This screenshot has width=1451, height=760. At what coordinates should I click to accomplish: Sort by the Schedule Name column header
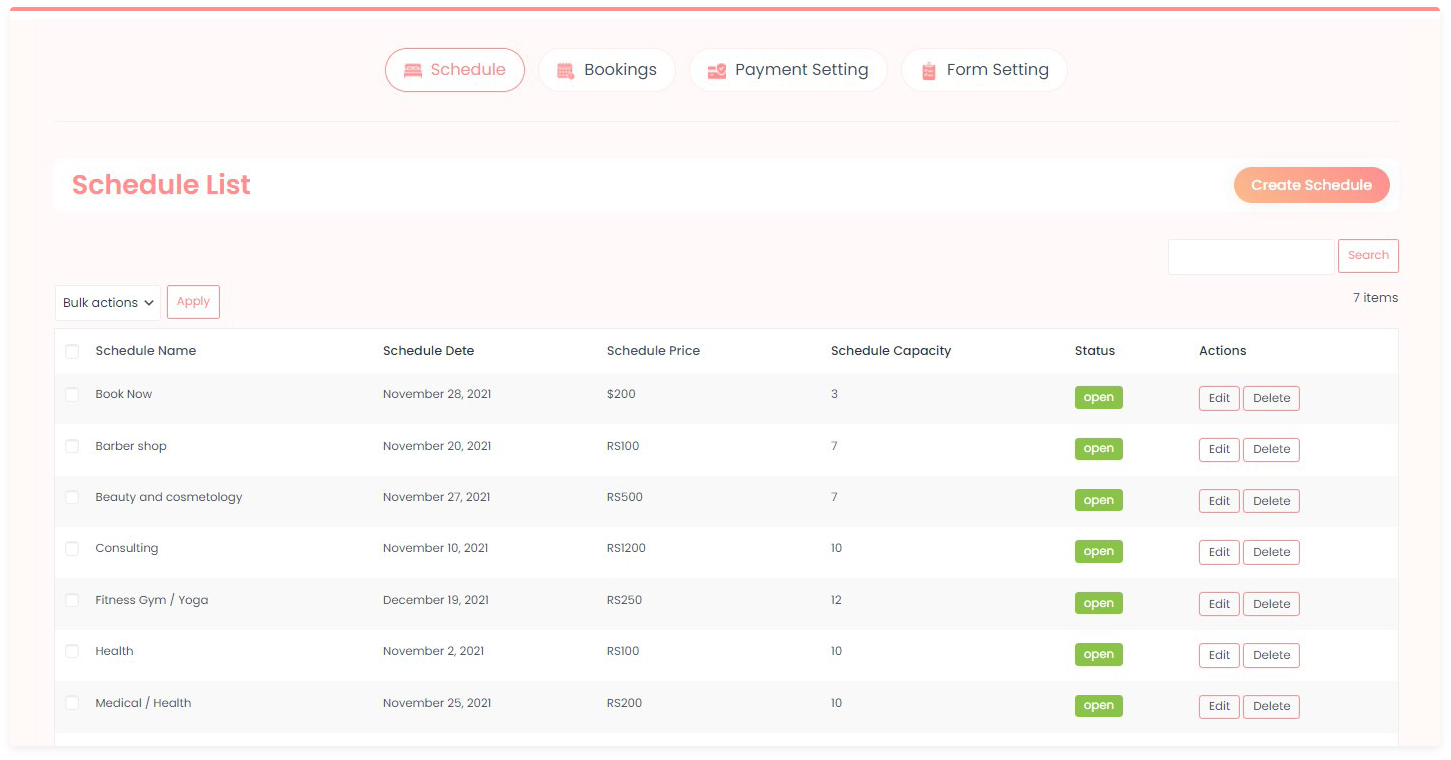146,351
